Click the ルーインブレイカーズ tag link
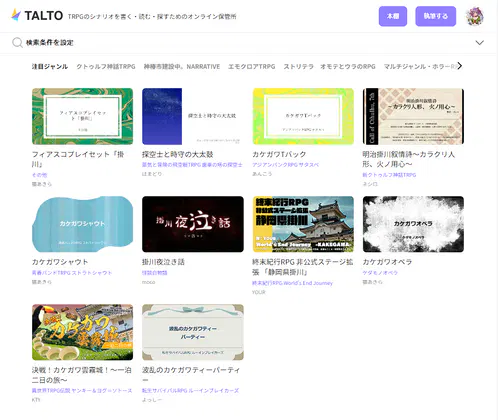This screenshot has width=498, height=420. pyautogui.click(x=190, y=390)
